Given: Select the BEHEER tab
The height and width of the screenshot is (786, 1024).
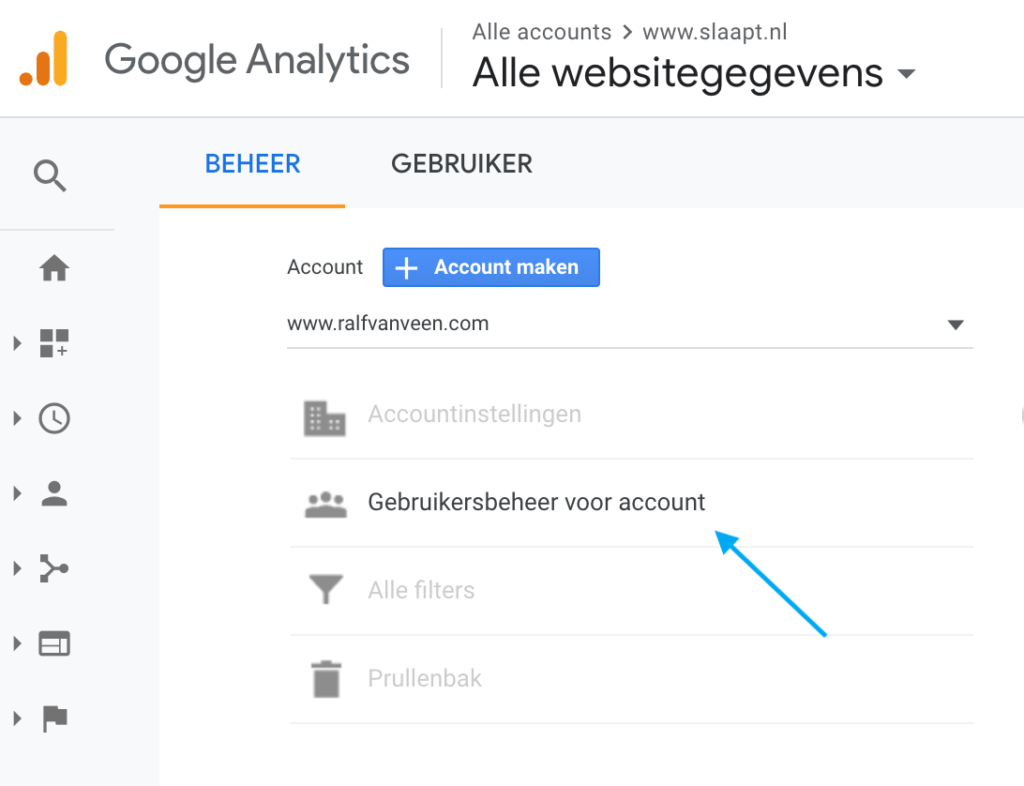Looking at the screenshot, I should [x=252, y=163].
